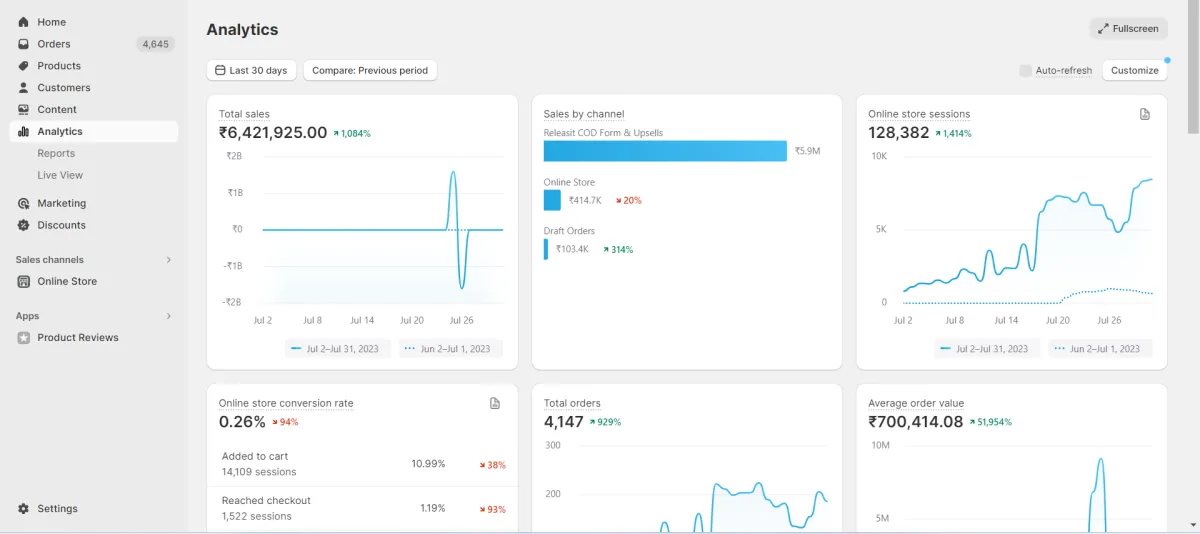Click the Content icon in sidebar
The width and height of the screenshot is (1200, 534).
pos(23,110)
